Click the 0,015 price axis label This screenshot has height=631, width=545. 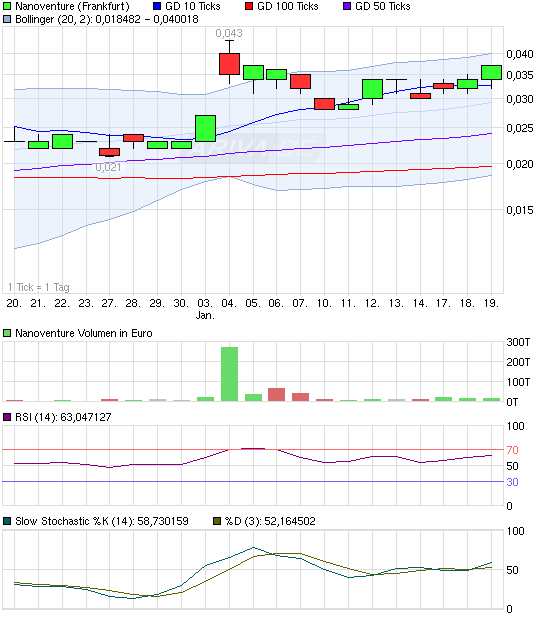(520, 210)
